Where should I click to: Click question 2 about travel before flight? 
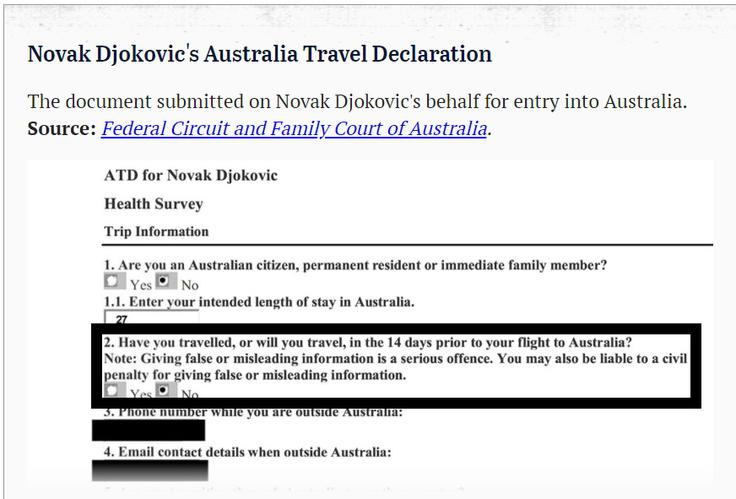(368, 342)
